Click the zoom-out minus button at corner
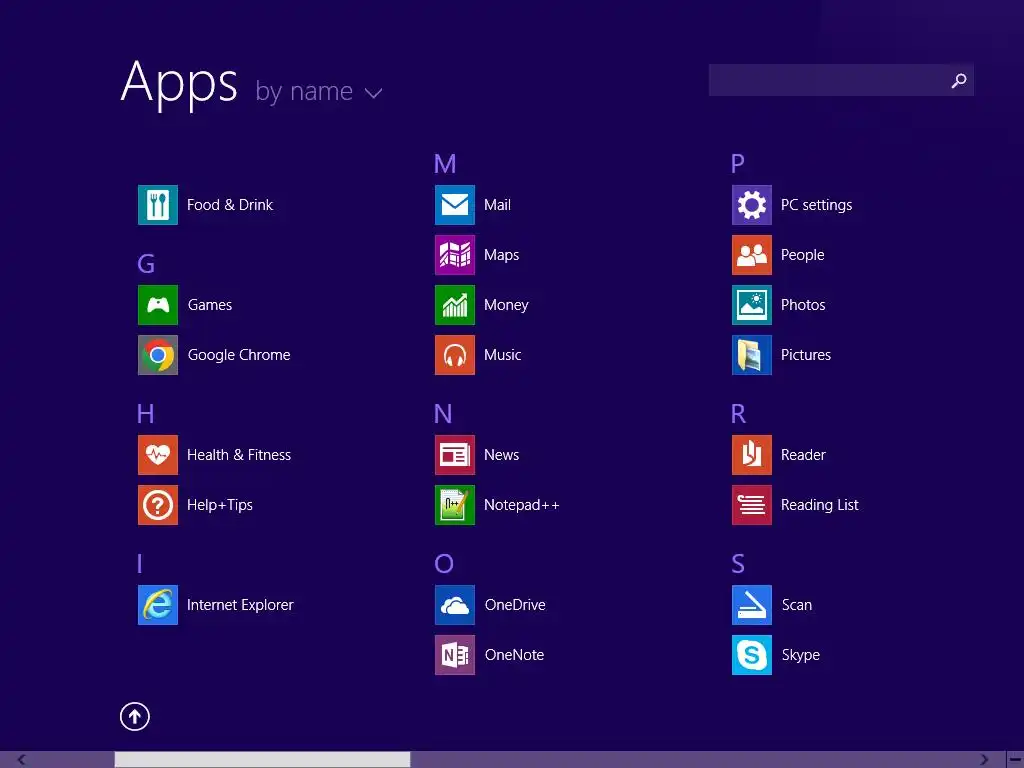 click(1015, 760)
